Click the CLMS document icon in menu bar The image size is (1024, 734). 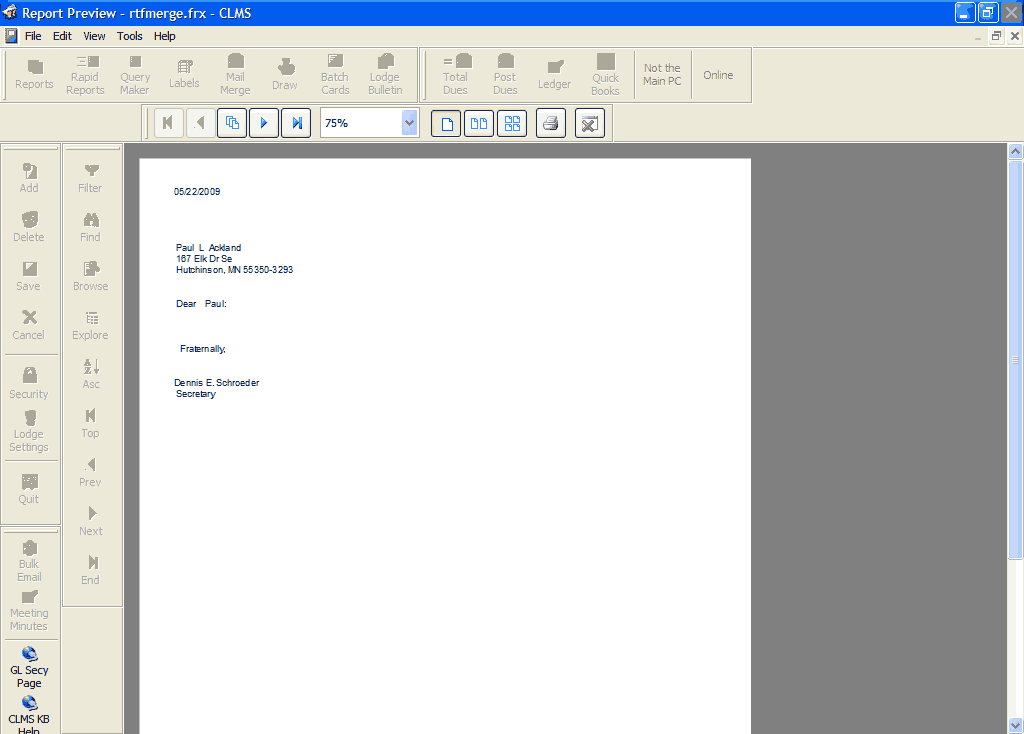[x=11, y=36]
